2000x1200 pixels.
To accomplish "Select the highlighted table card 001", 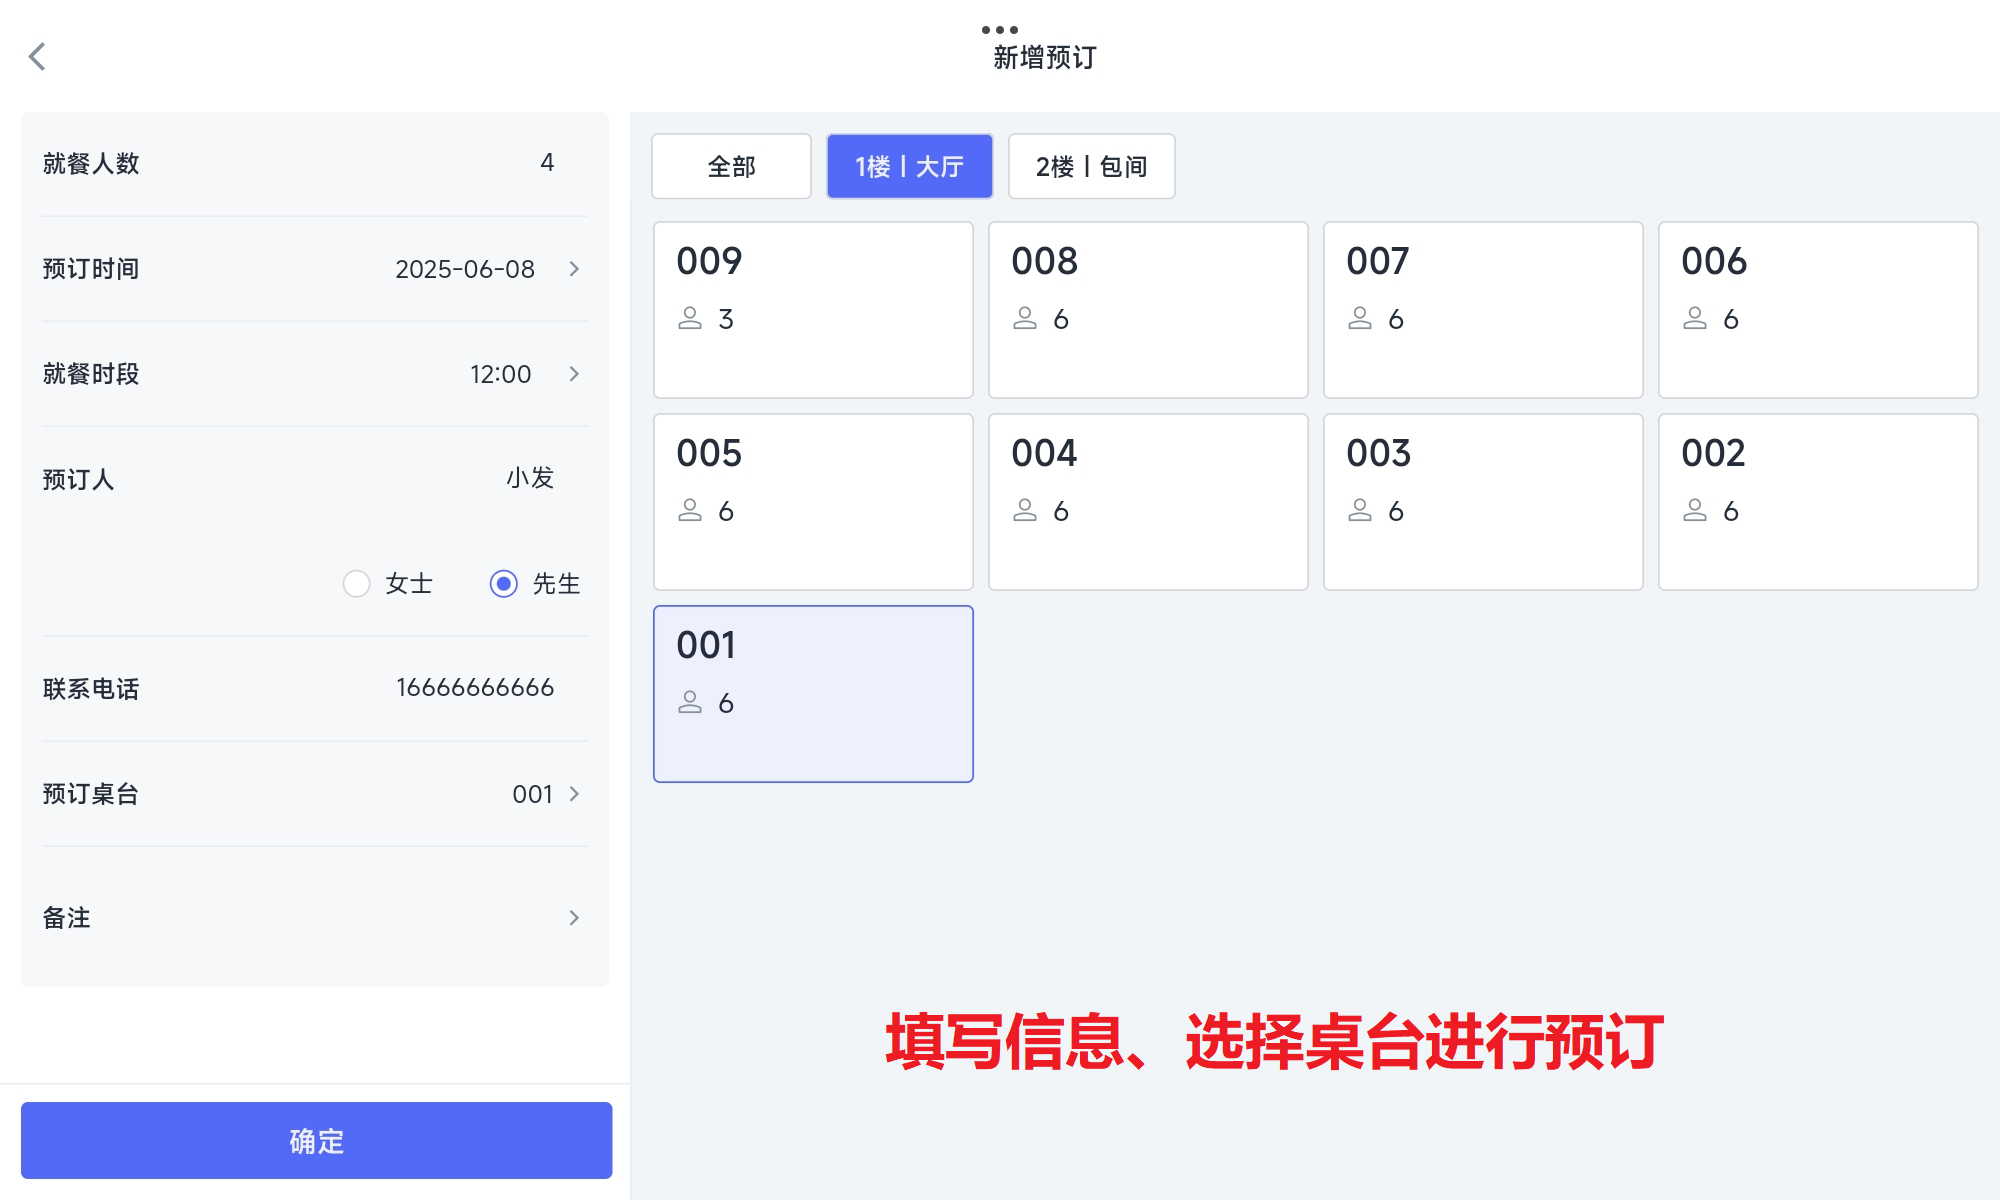I will tap(813, 694).
